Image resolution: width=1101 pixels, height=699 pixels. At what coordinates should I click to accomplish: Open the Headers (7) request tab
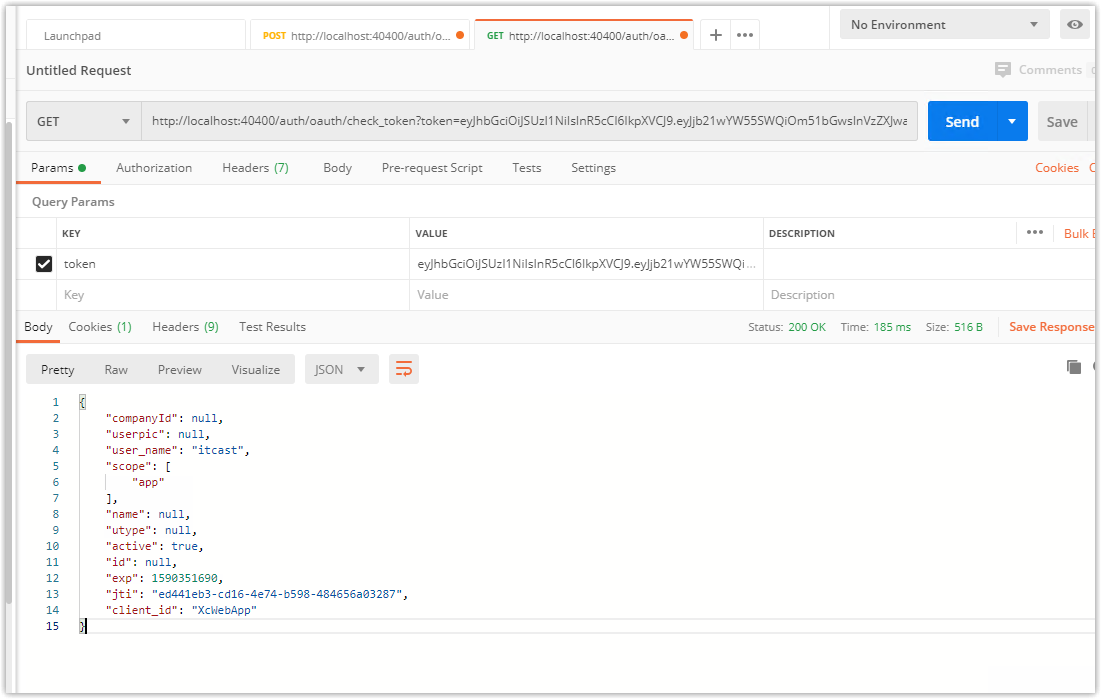coord(255,168)
